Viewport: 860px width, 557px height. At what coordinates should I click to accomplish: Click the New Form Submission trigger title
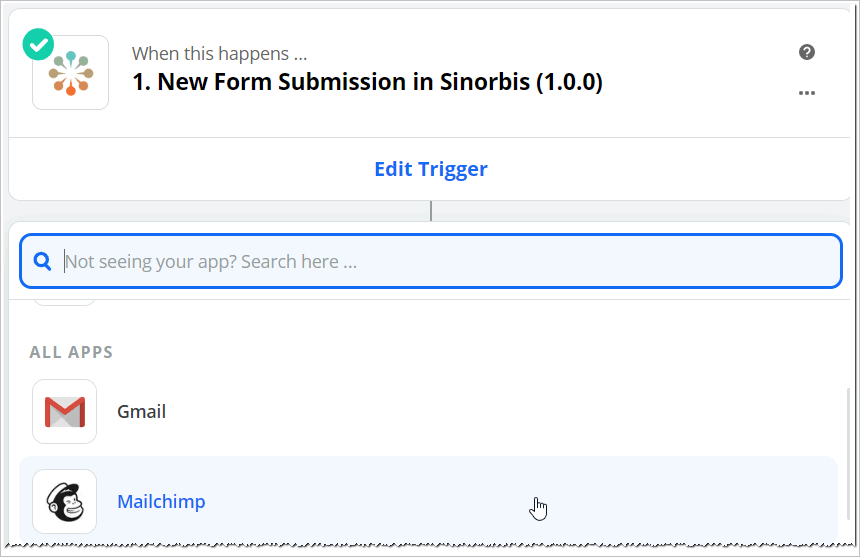(367, 82)
